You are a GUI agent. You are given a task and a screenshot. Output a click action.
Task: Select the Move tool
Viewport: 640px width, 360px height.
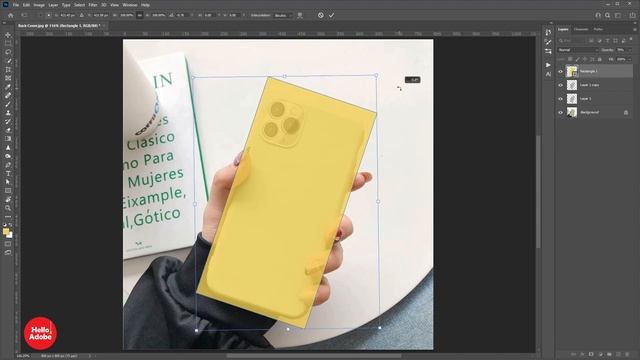(8, 35)
